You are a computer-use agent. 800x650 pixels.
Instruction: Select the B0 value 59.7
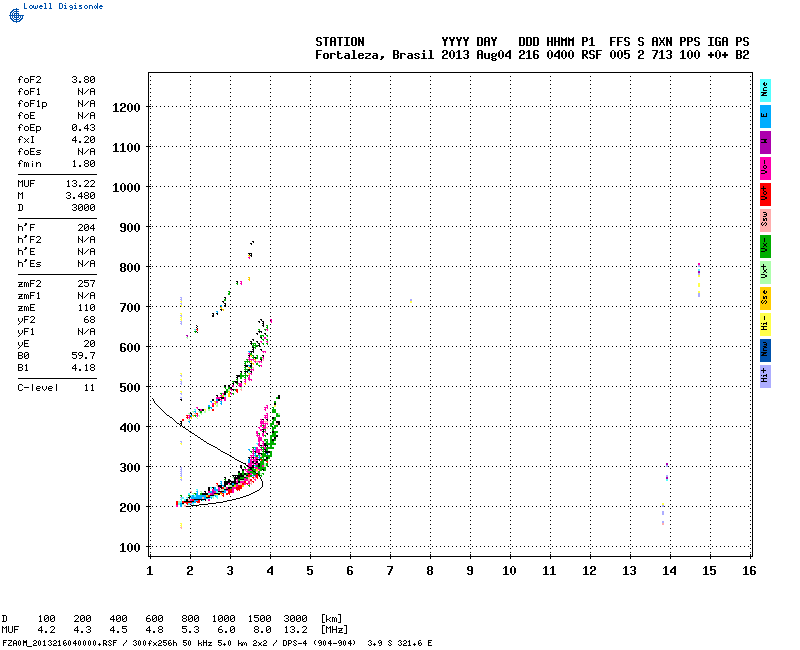[83, 356]
